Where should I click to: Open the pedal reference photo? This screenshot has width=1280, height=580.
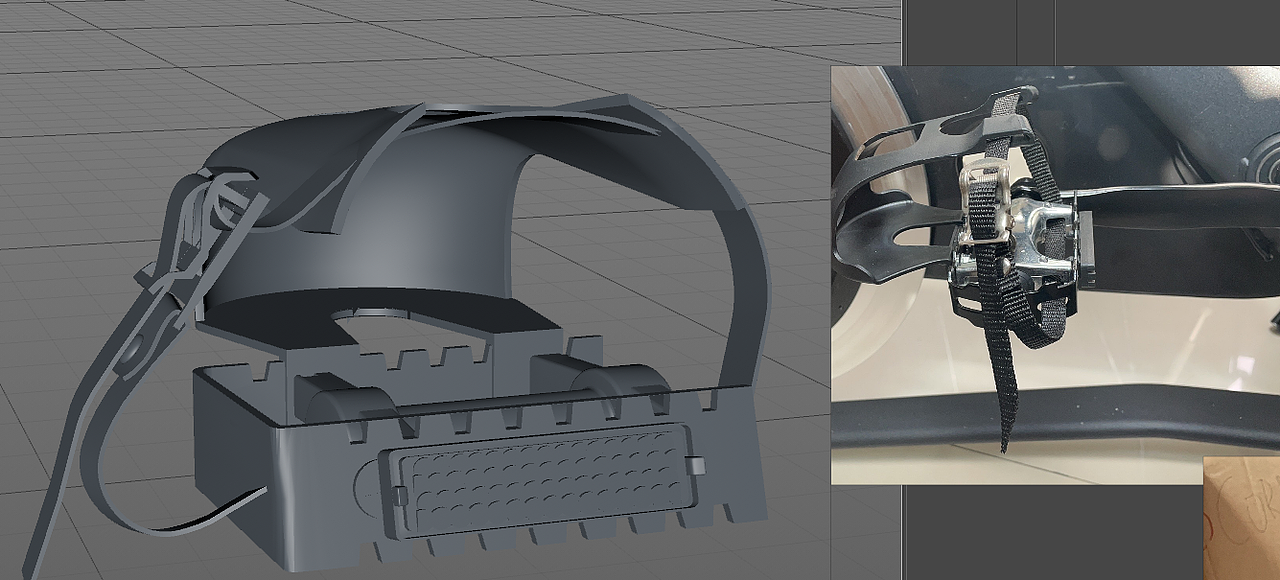(1055, 275)
